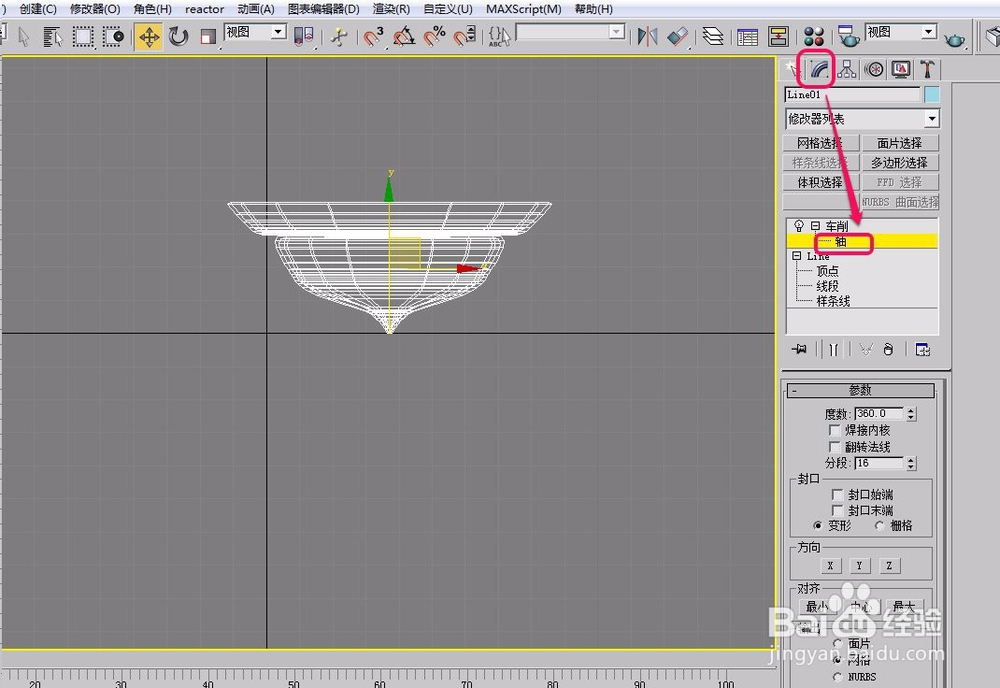Screen dimensions: 1000x688
Task: Toggle the 车削 modifier lightbulb
Action: coord(798,226)
